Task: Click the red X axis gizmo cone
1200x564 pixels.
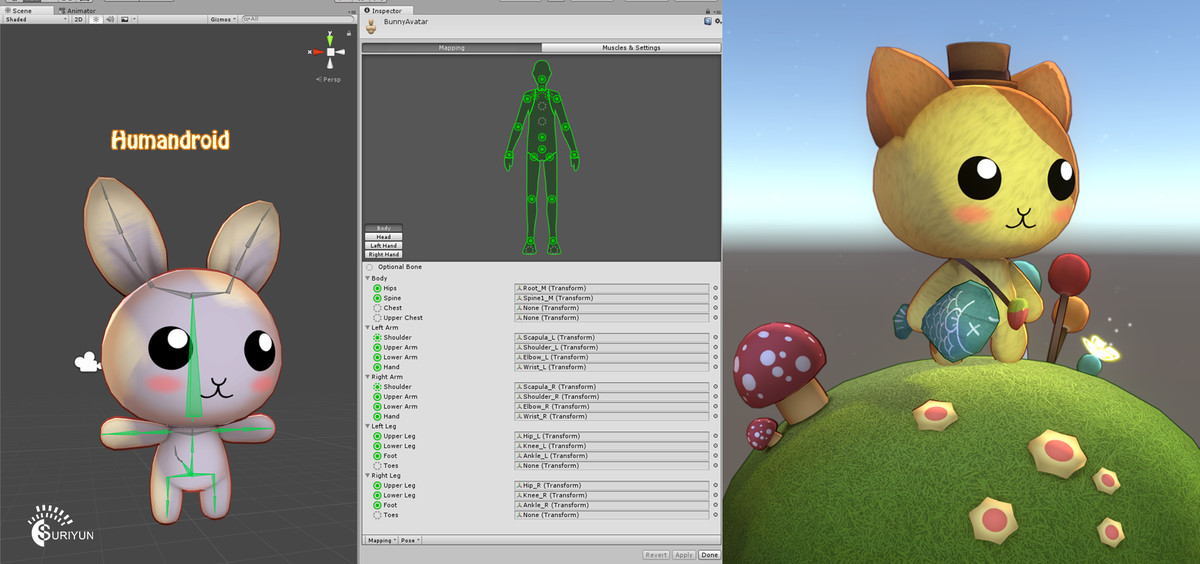Action: point(318,51)
